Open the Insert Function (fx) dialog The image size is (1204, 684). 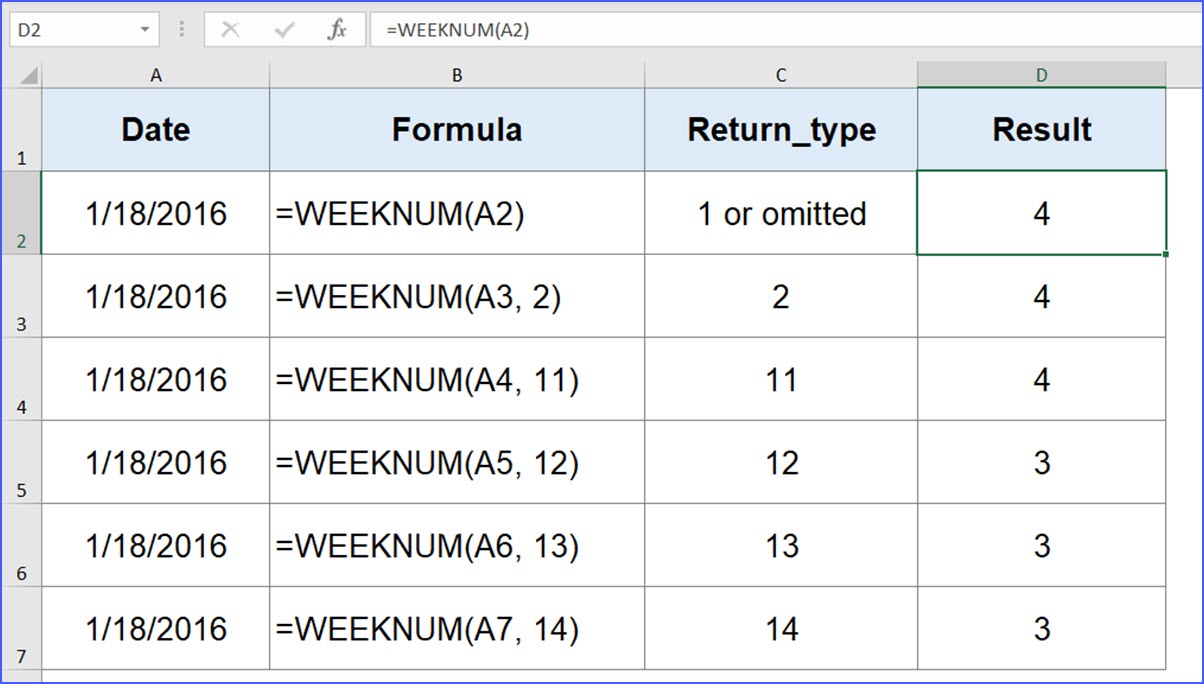click(336, 29)
